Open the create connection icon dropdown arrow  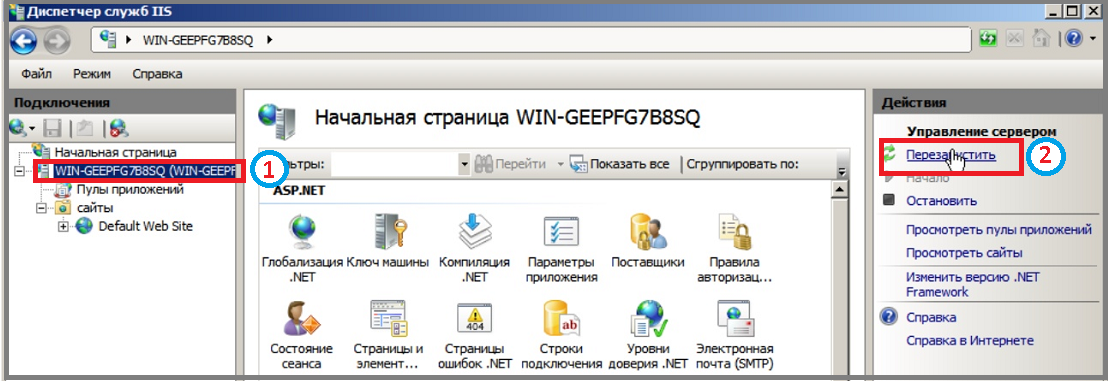[32, 129]
